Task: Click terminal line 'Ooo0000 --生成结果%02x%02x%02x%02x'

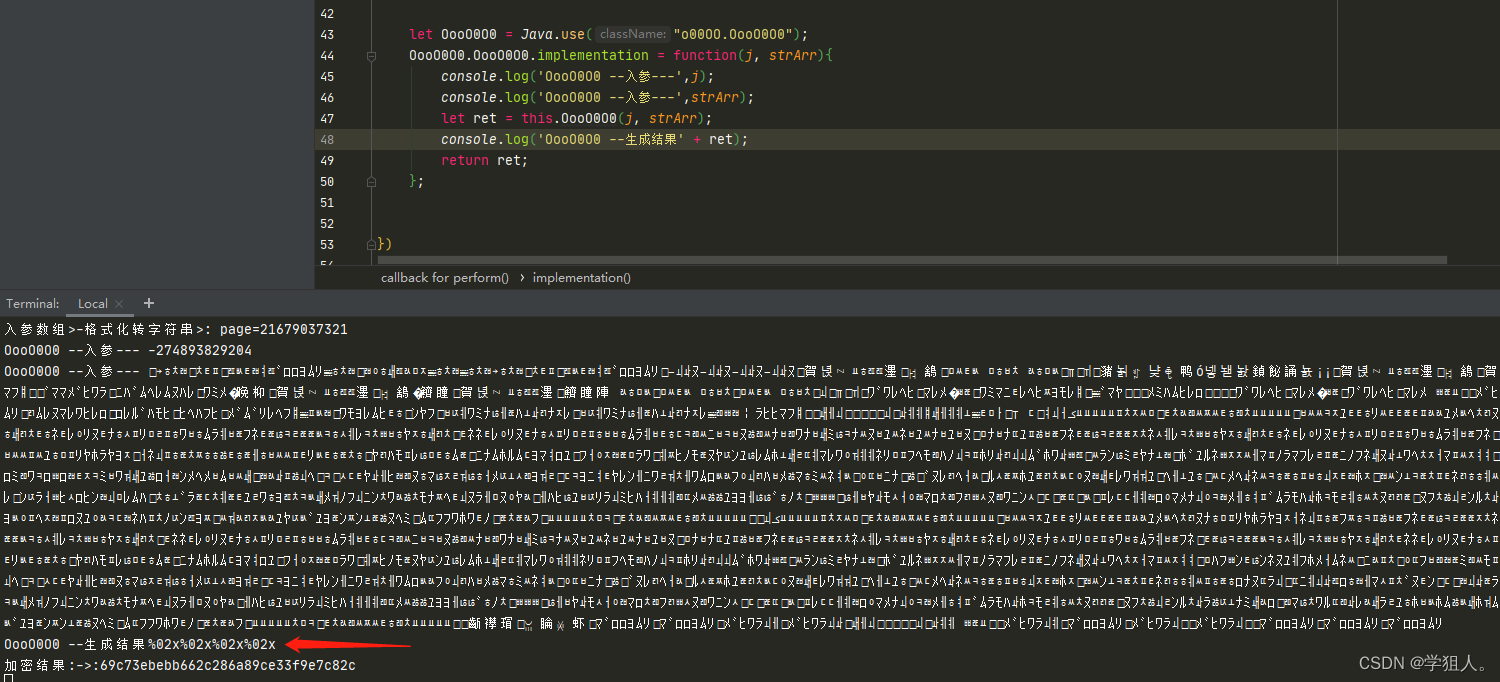Action: point(140,645)
